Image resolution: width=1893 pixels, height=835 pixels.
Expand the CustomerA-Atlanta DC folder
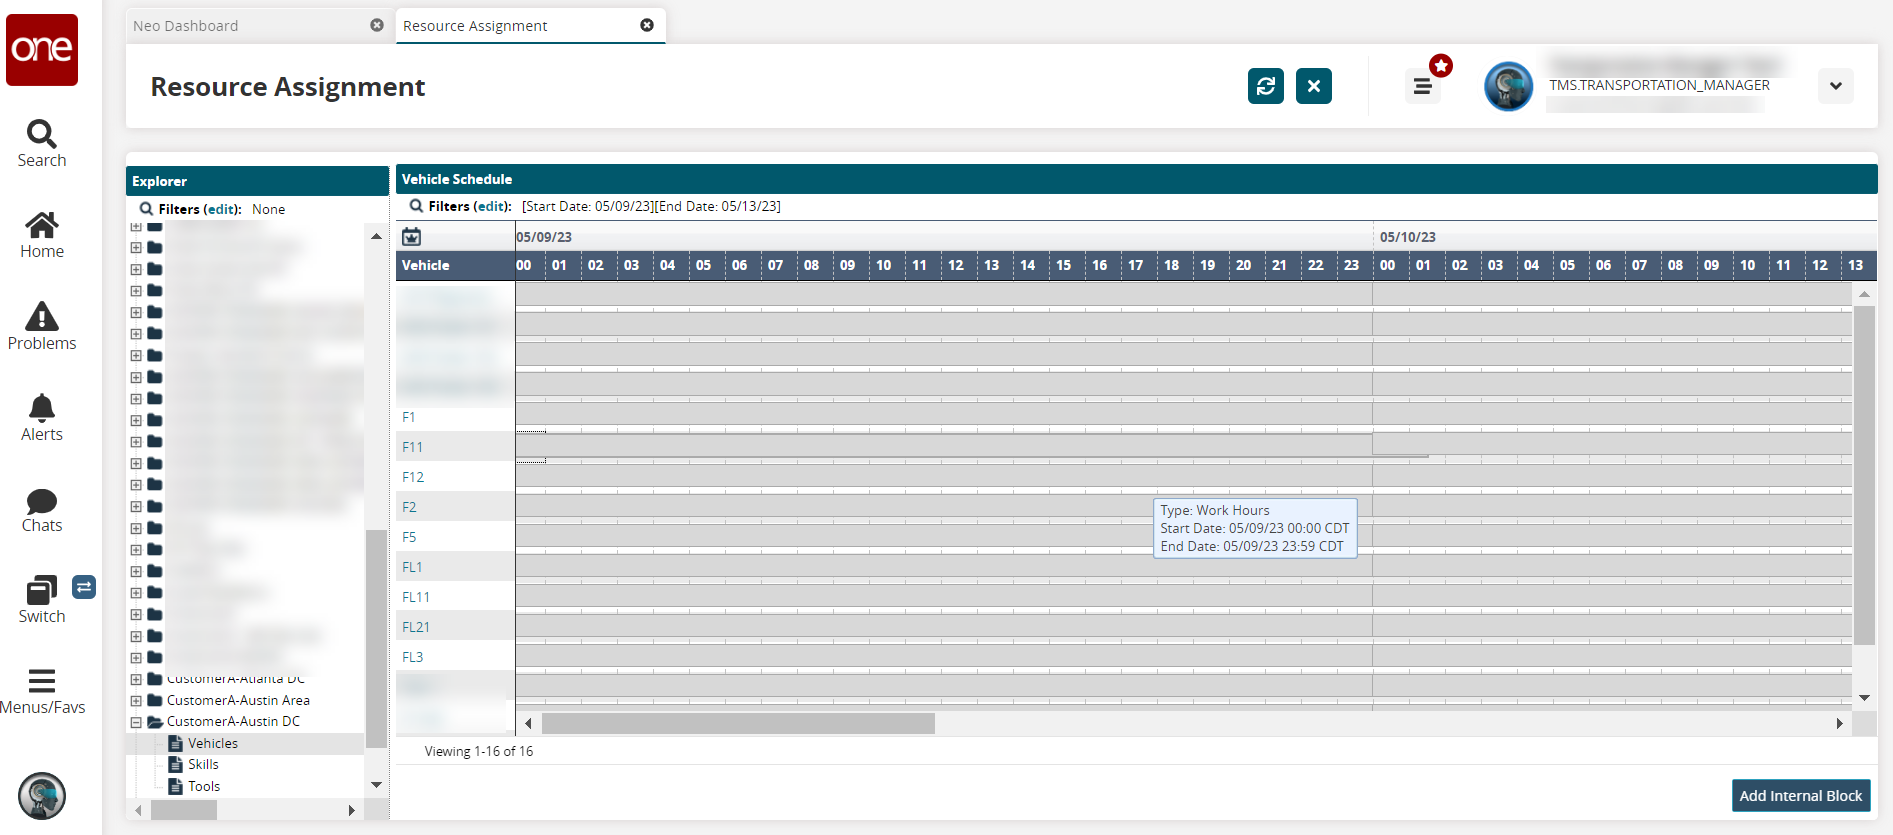[x=136, y=679]
